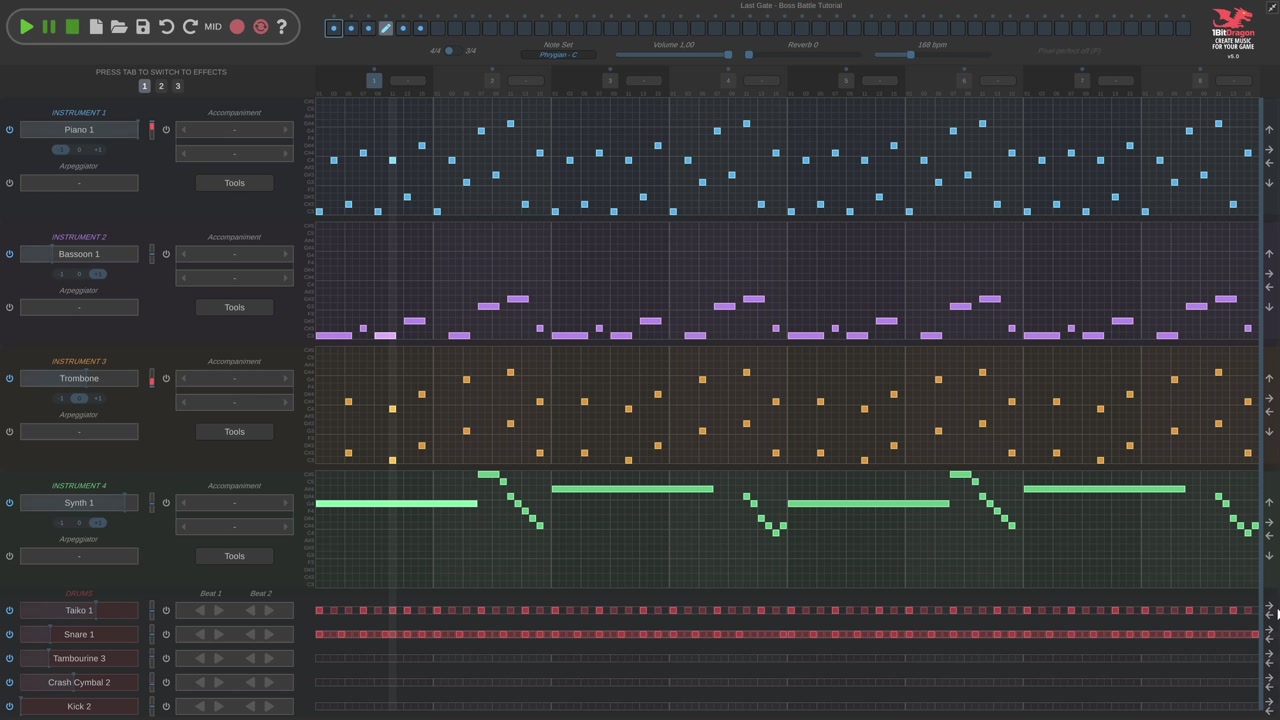
Task: Toggle power for Synth 1 instrument
Action: 10,503
